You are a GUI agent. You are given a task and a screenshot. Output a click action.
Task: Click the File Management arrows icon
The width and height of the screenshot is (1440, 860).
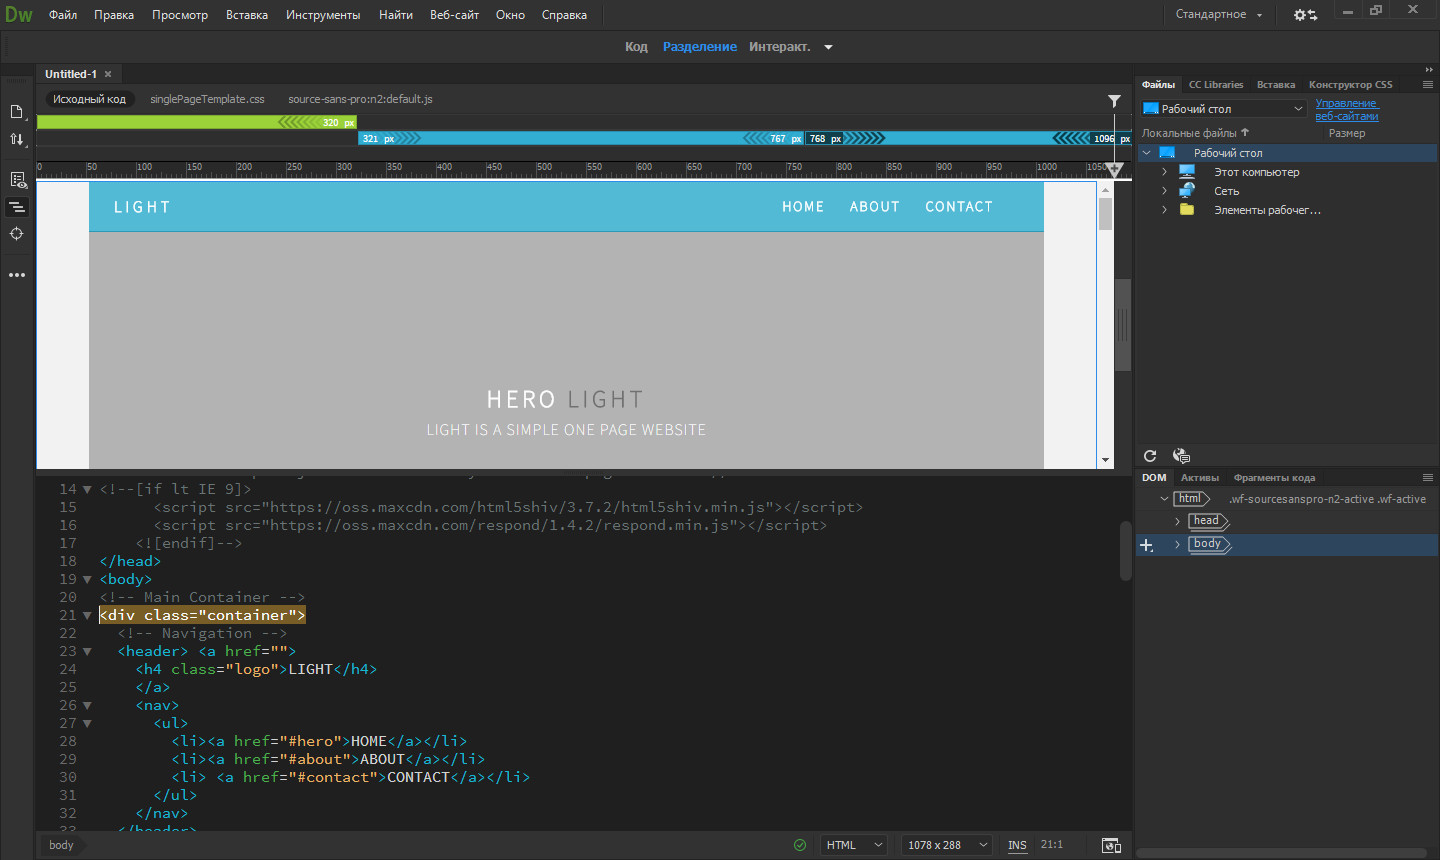[x=17, y=140]
